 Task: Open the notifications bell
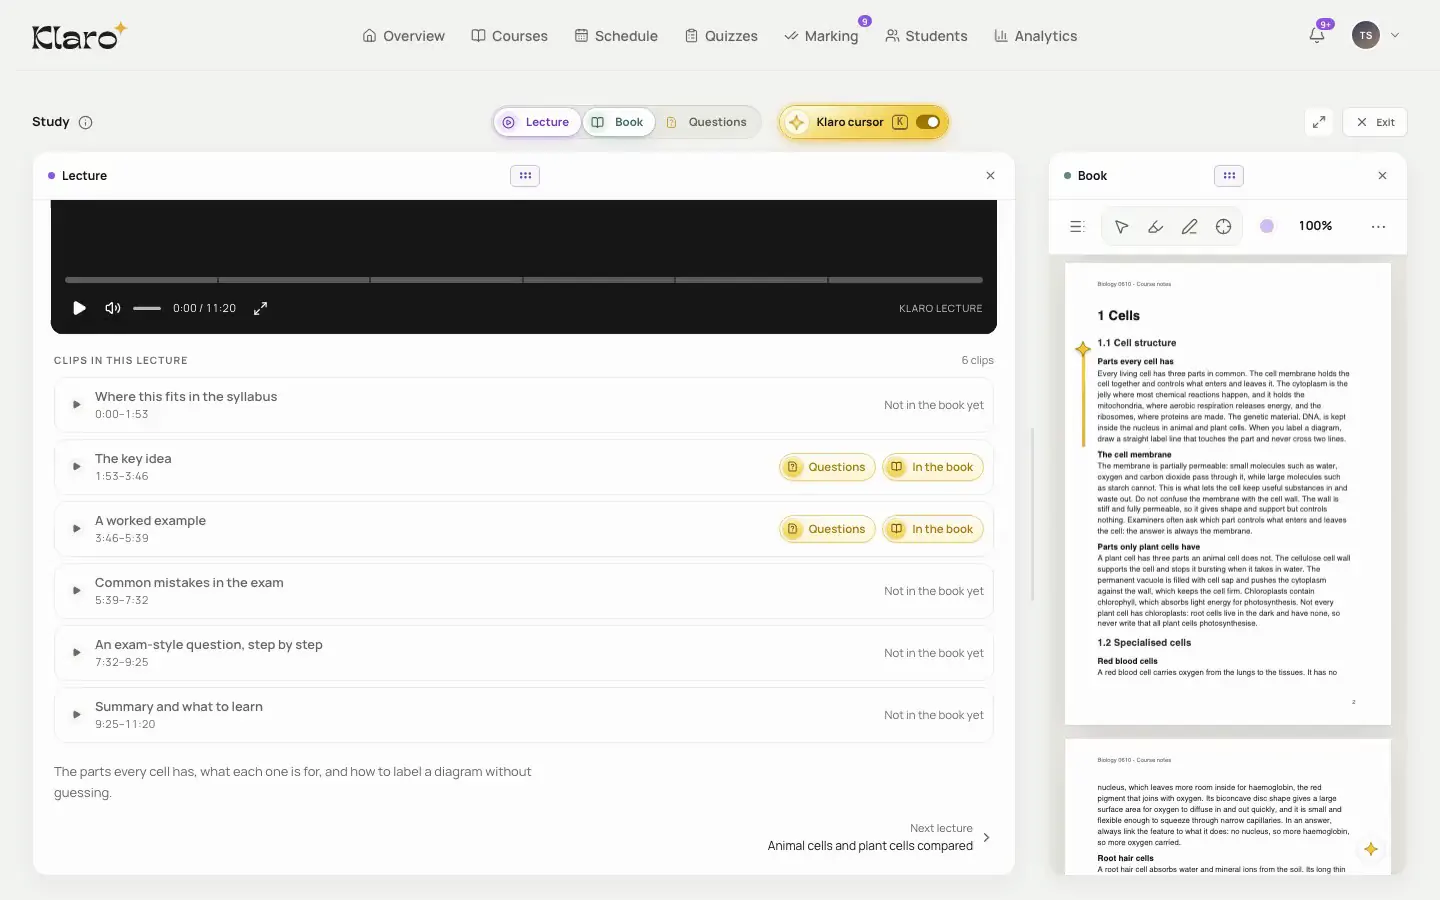click(x=1317, y=35)
